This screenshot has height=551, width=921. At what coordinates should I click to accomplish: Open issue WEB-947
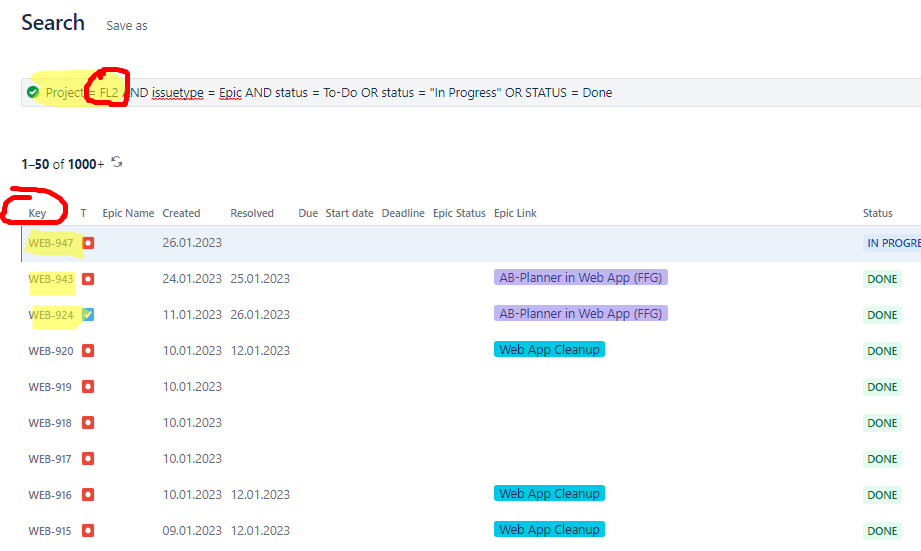click(x=51, y=243)
